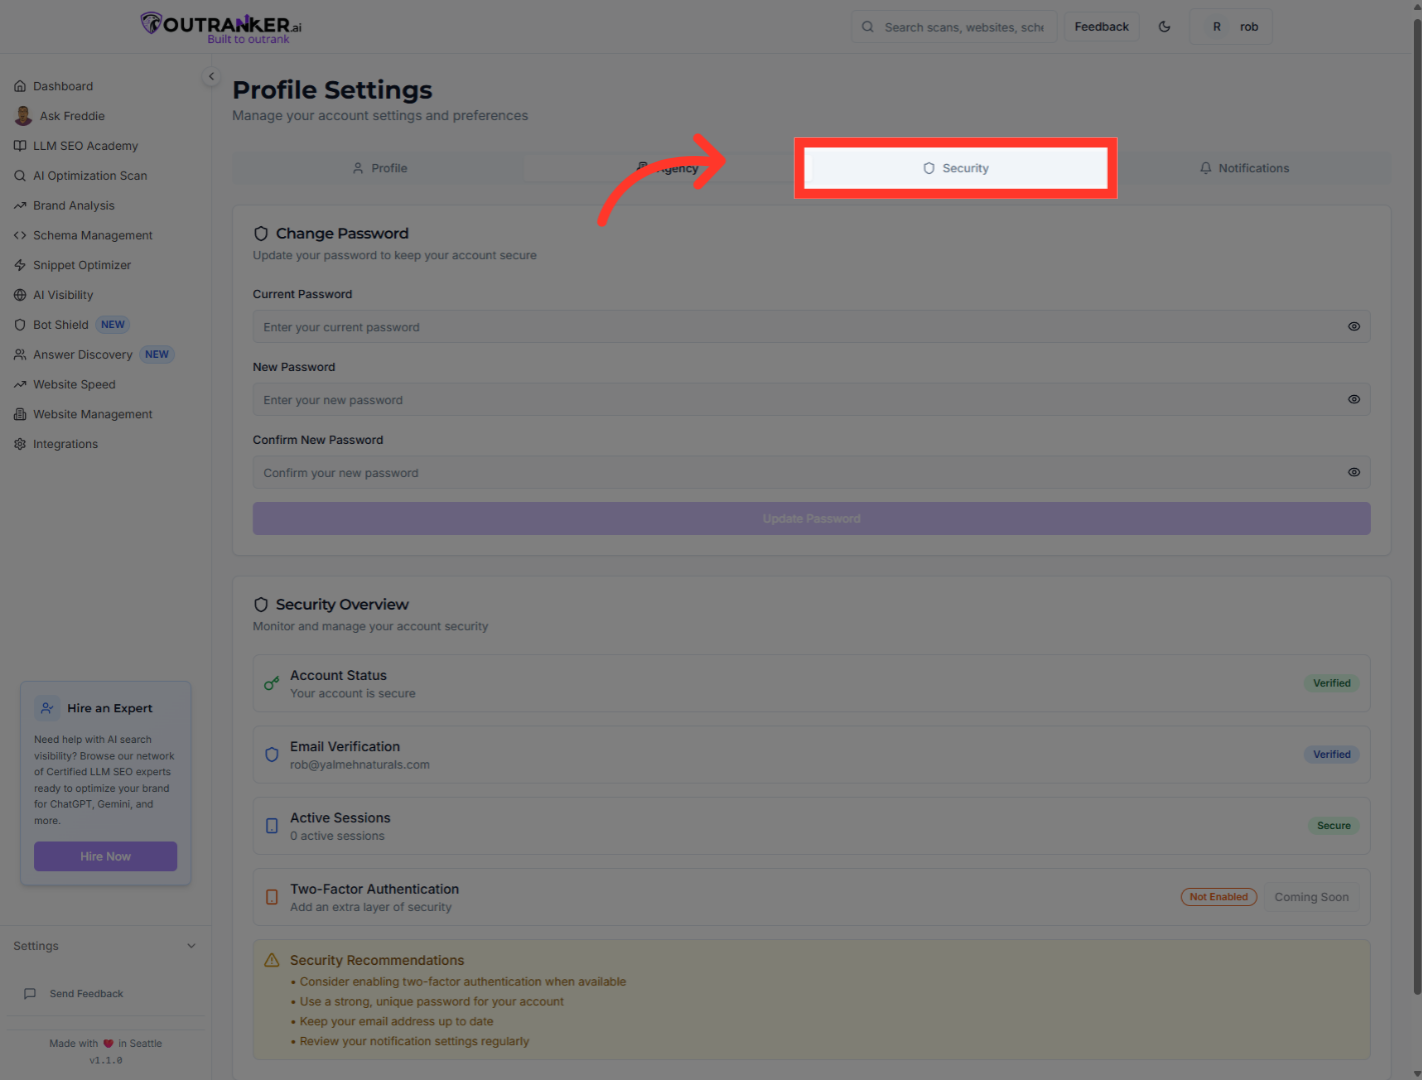1422x1080 pixels.
Task: Switch to the Agency tab
Action: (x=668, y=168)
